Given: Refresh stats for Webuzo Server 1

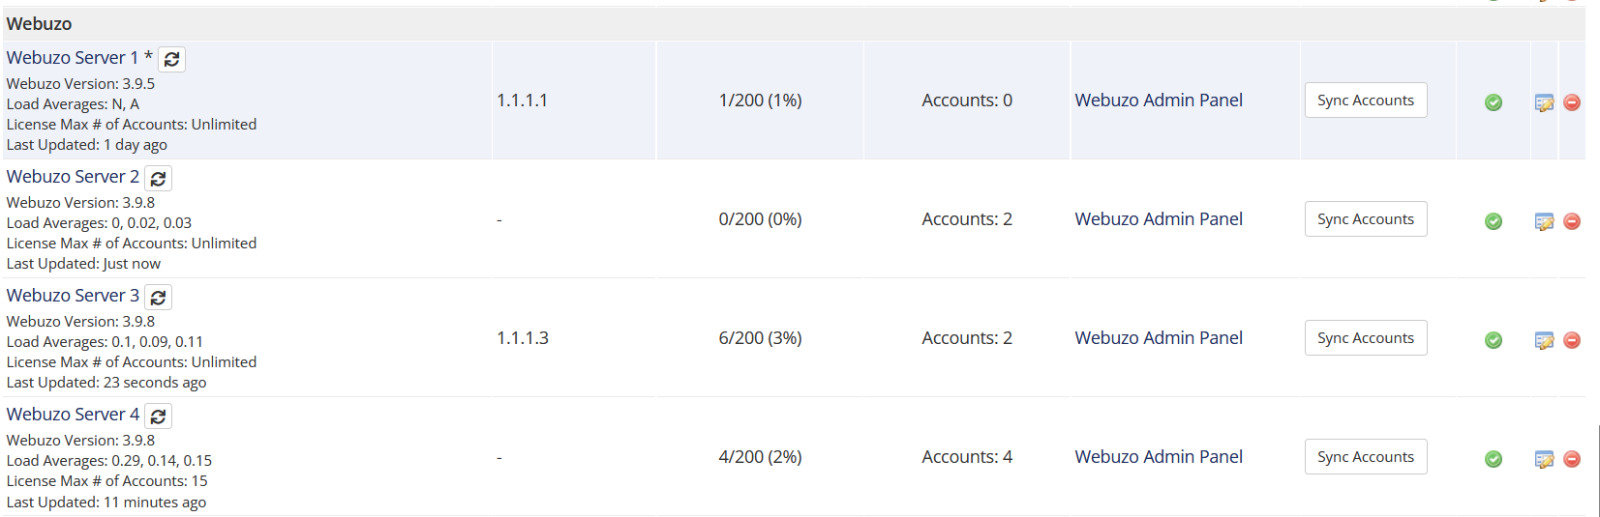Looking at the screenshot, I should pos(172,59).
